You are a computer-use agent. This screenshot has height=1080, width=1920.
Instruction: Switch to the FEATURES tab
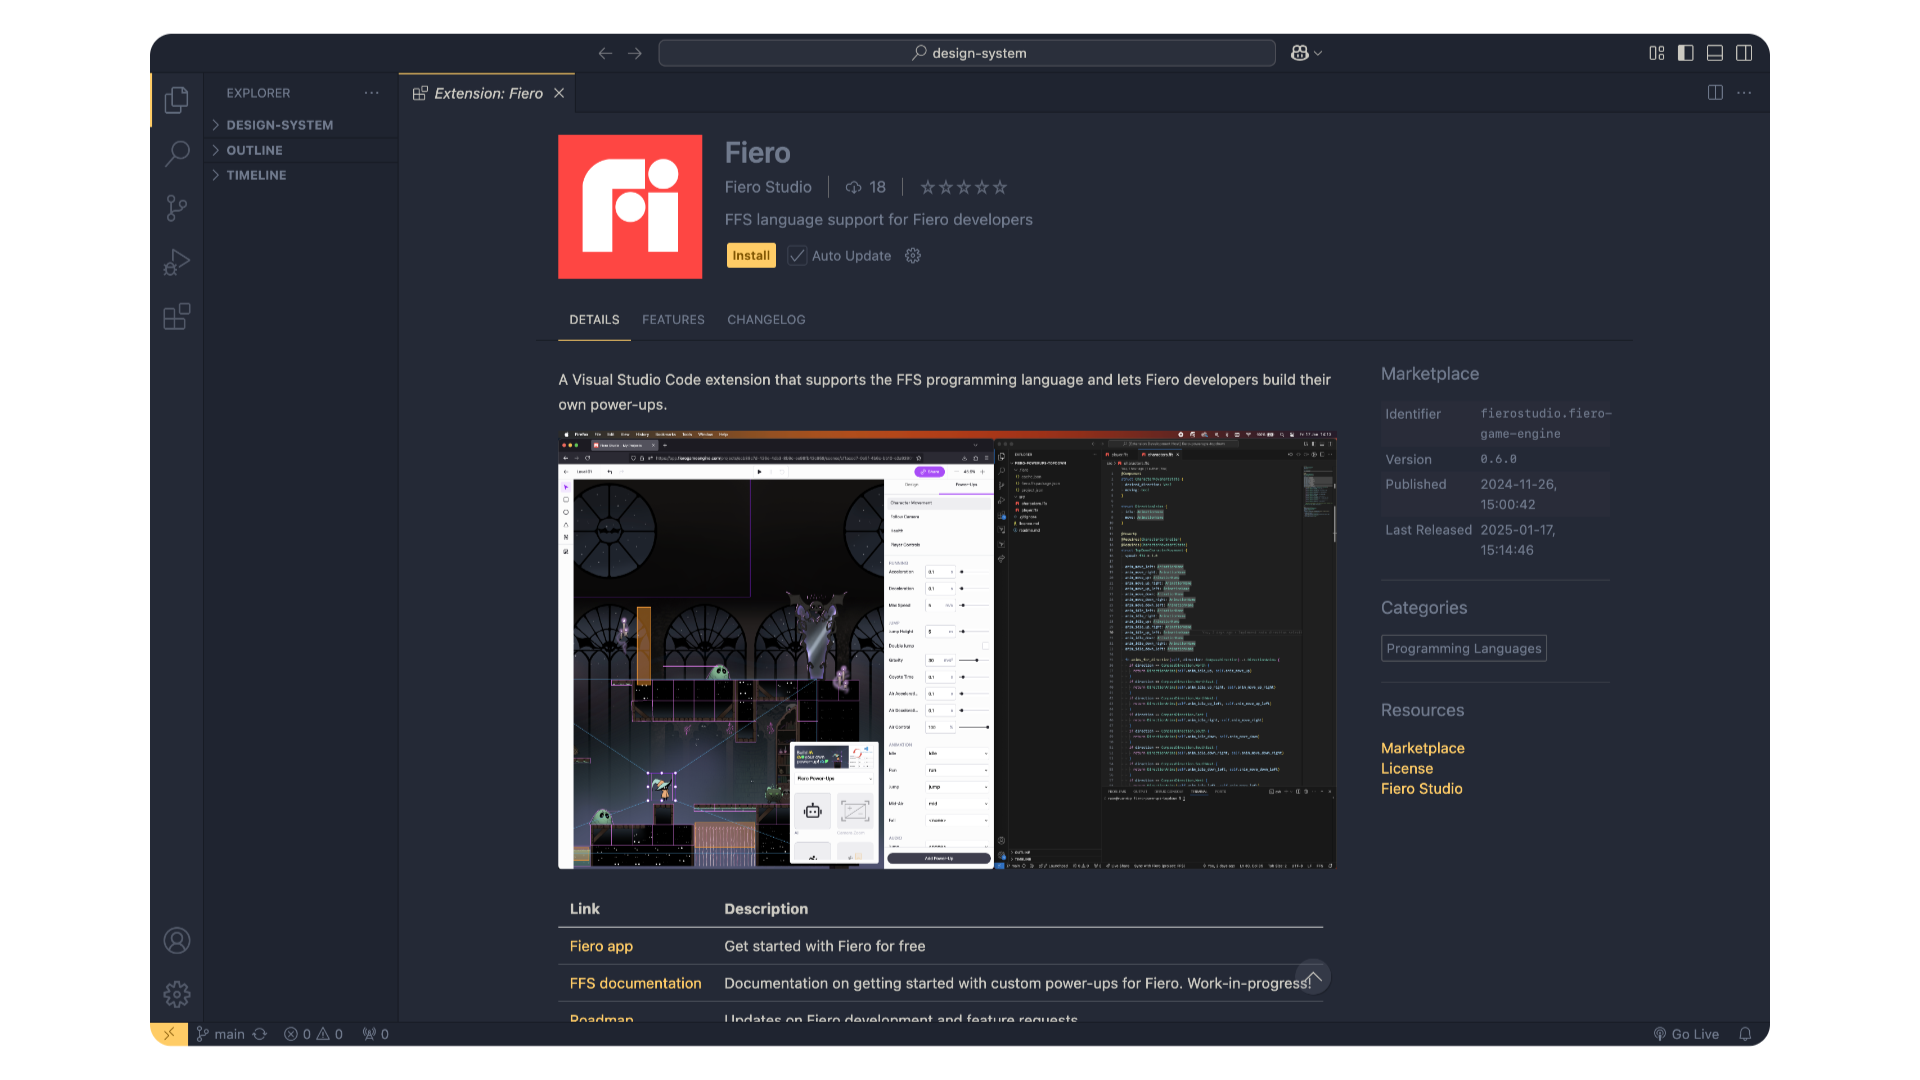[674, 319]
